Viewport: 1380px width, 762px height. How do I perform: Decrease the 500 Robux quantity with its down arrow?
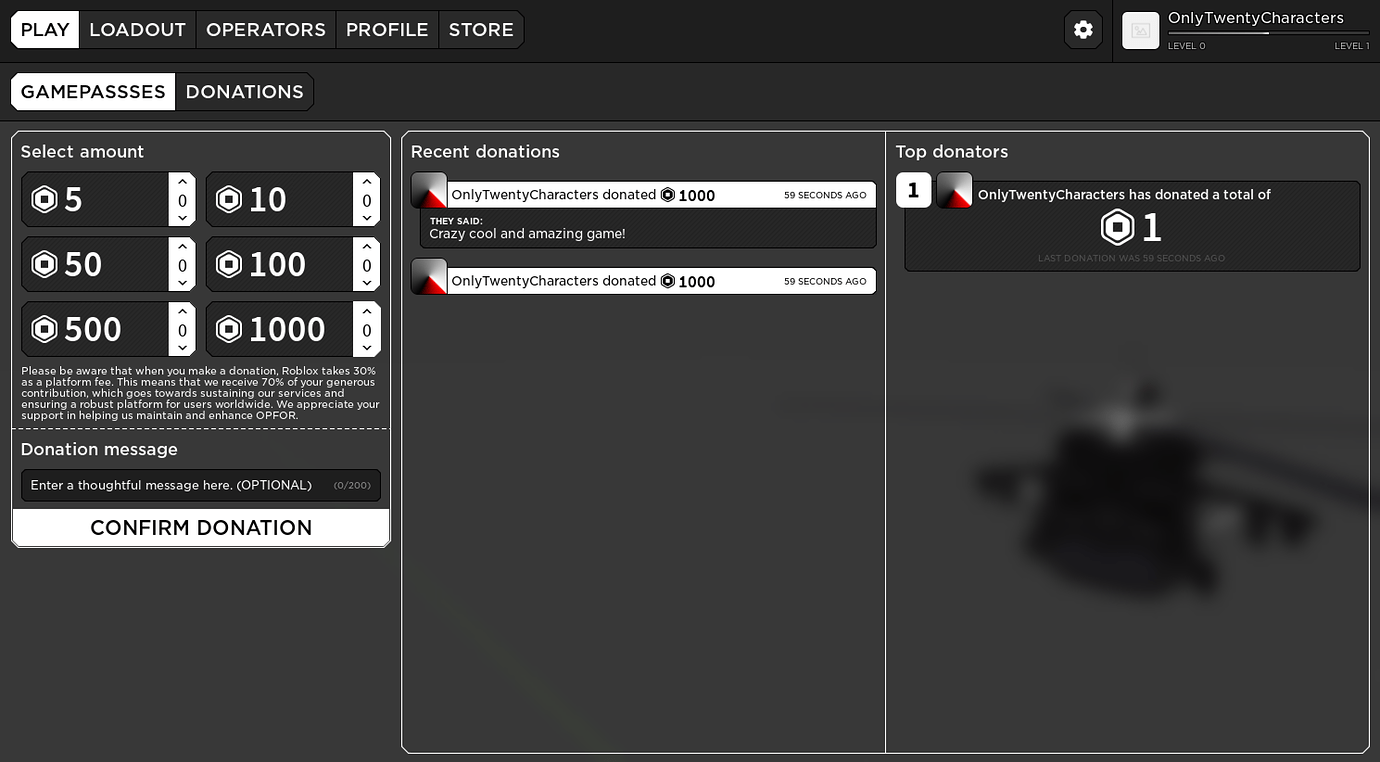pos(182,348)
